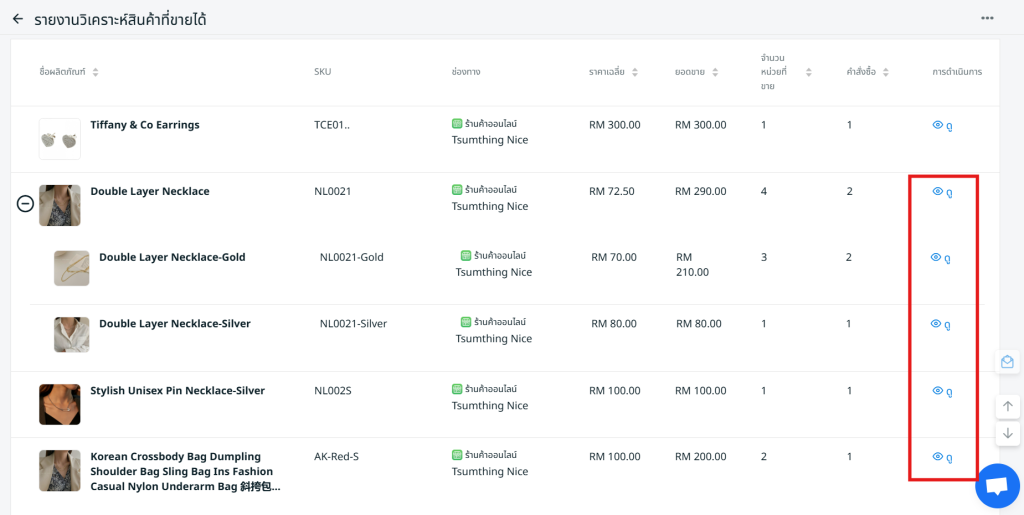This screenshot has width=1024, height=515.
Task: Sort by units sold column
Action: pos(808,72)
